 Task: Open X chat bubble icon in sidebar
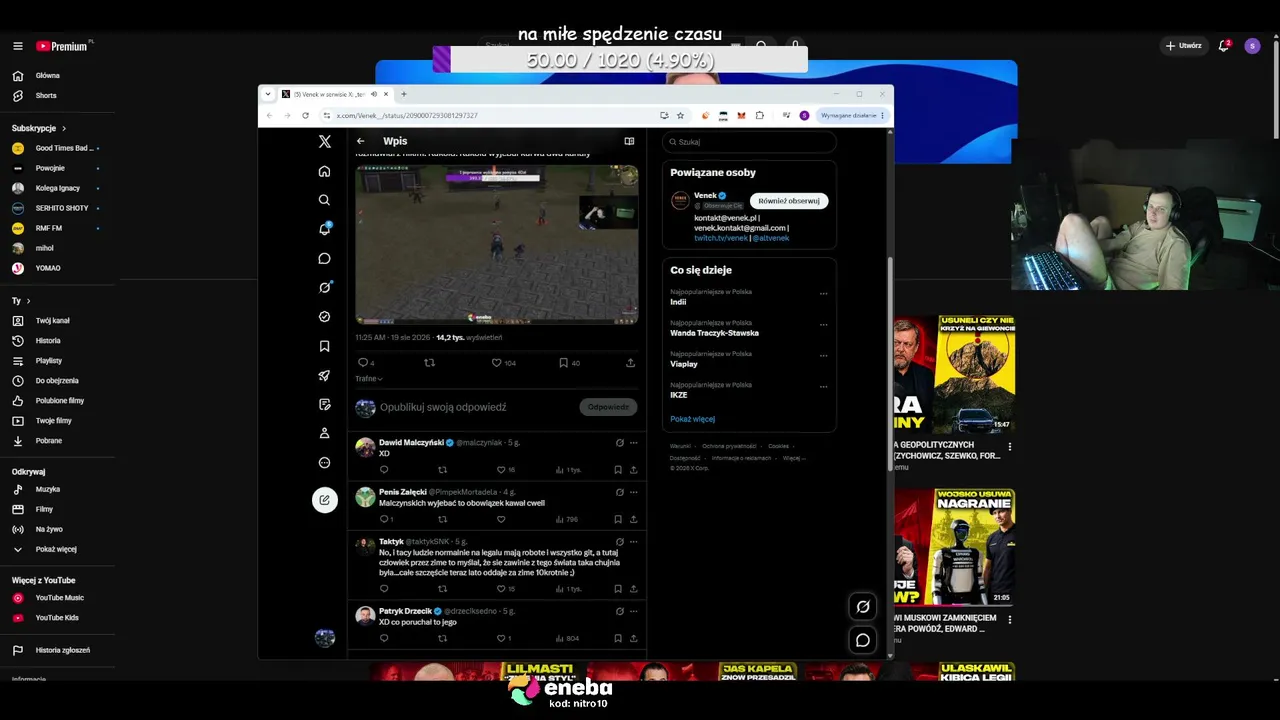tap(324, 258)
